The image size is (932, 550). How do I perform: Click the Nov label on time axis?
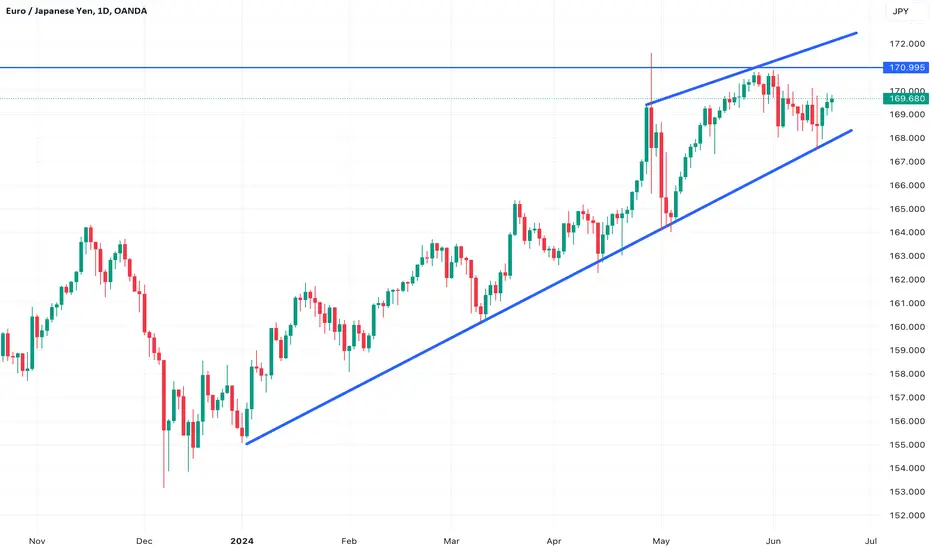37,541
